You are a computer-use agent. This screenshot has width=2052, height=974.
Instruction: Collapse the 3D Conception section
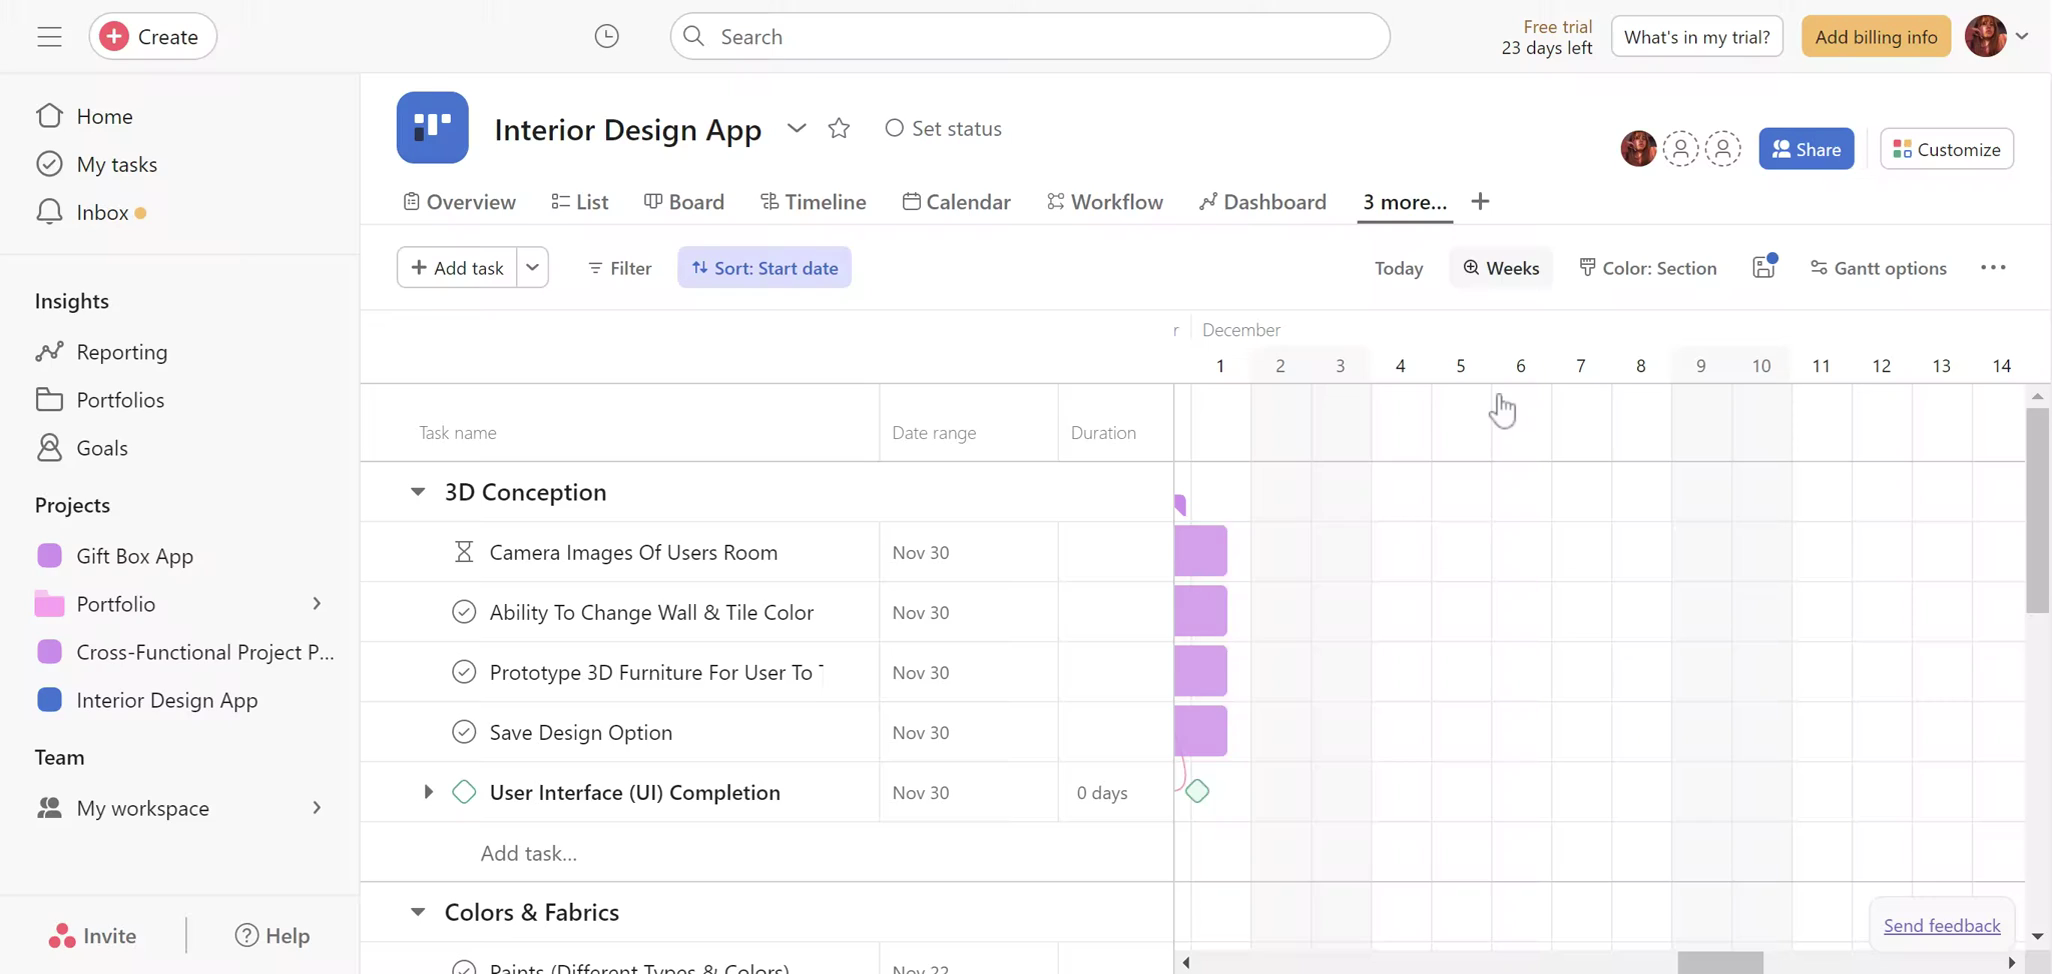(418, 491)
